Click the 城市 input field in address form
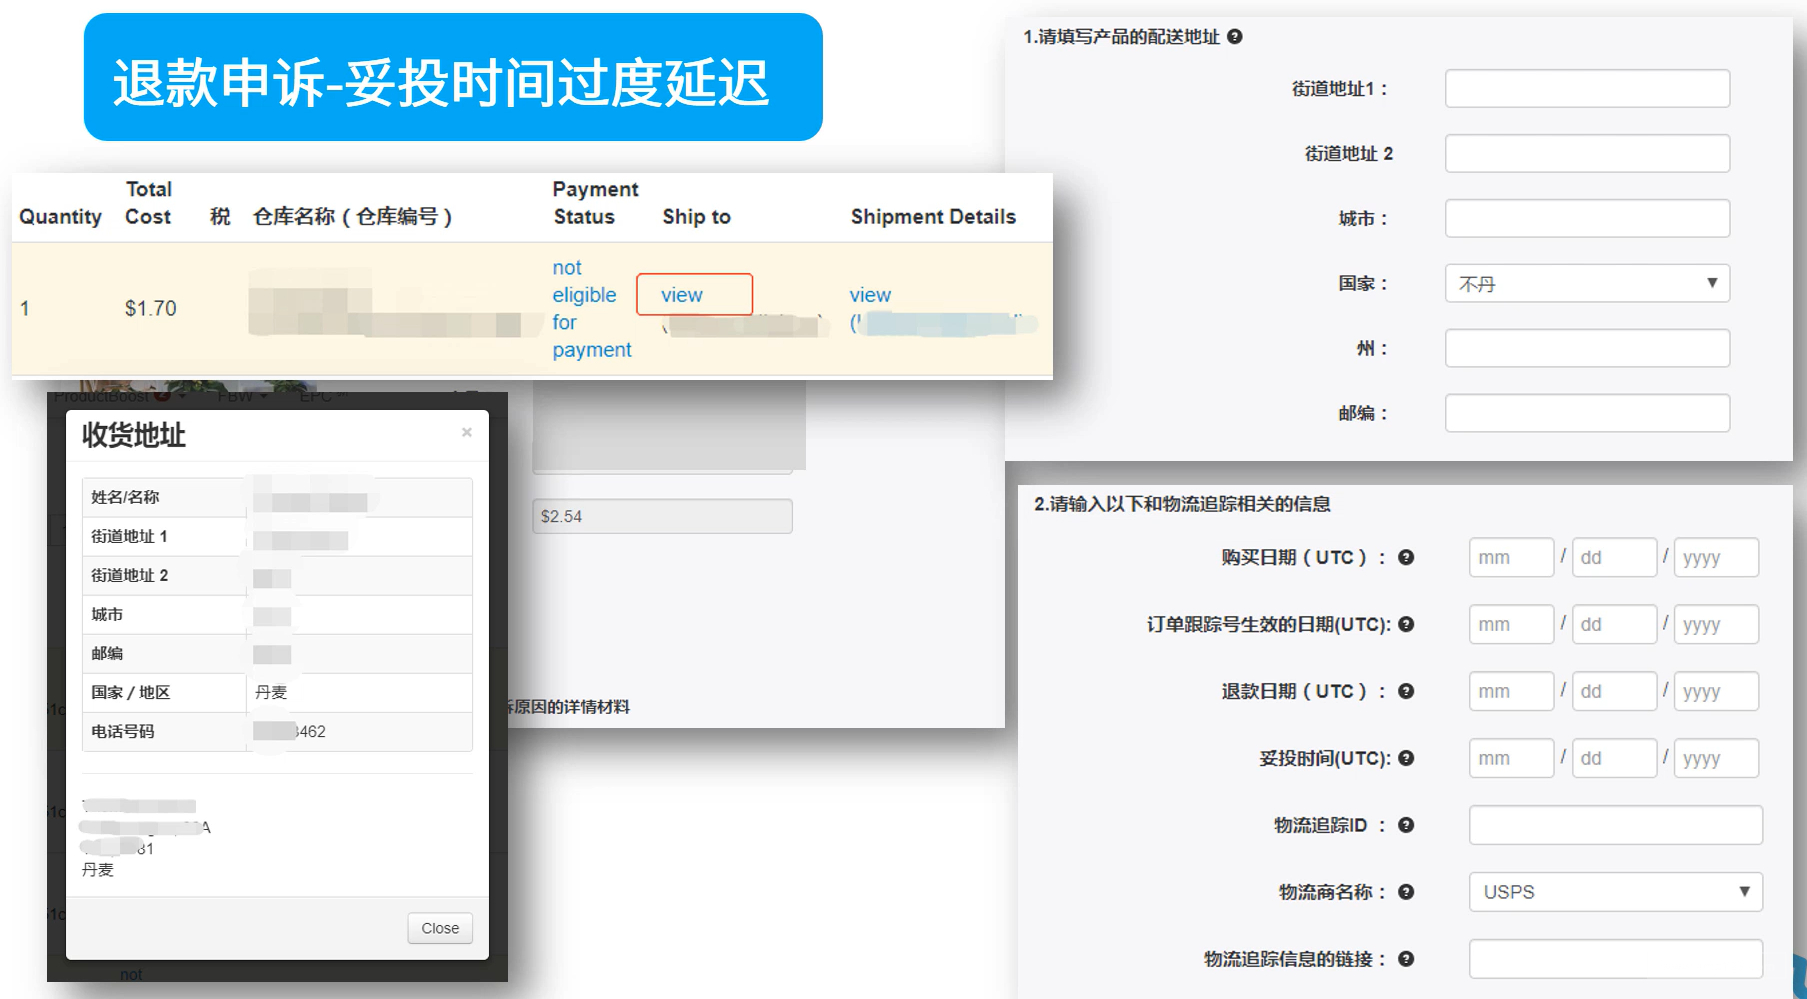The width and height of the screenshot is (1807, 999). 1587,219
